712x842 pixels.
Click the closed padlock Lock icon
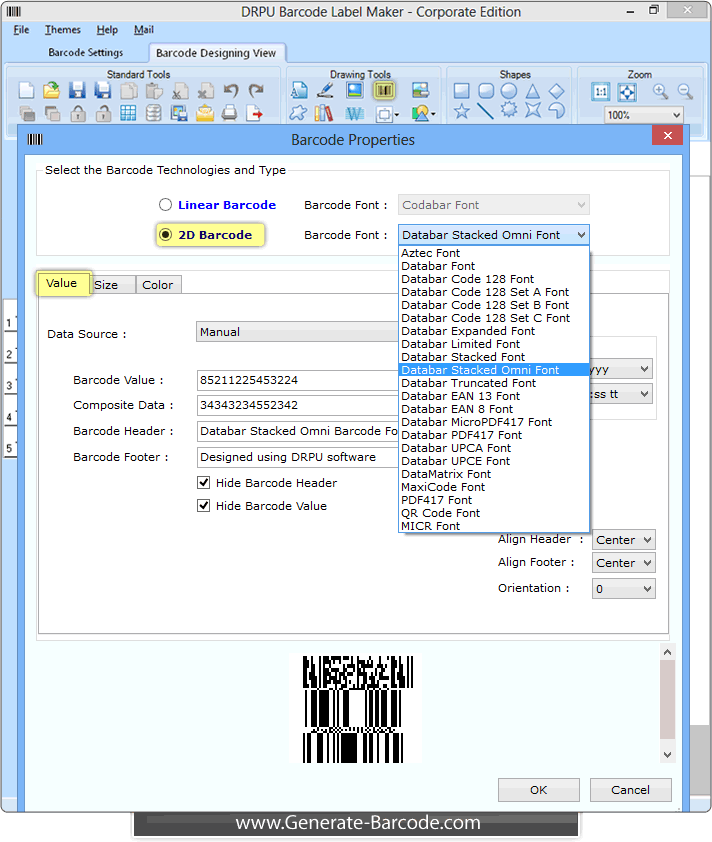(78, 113)
